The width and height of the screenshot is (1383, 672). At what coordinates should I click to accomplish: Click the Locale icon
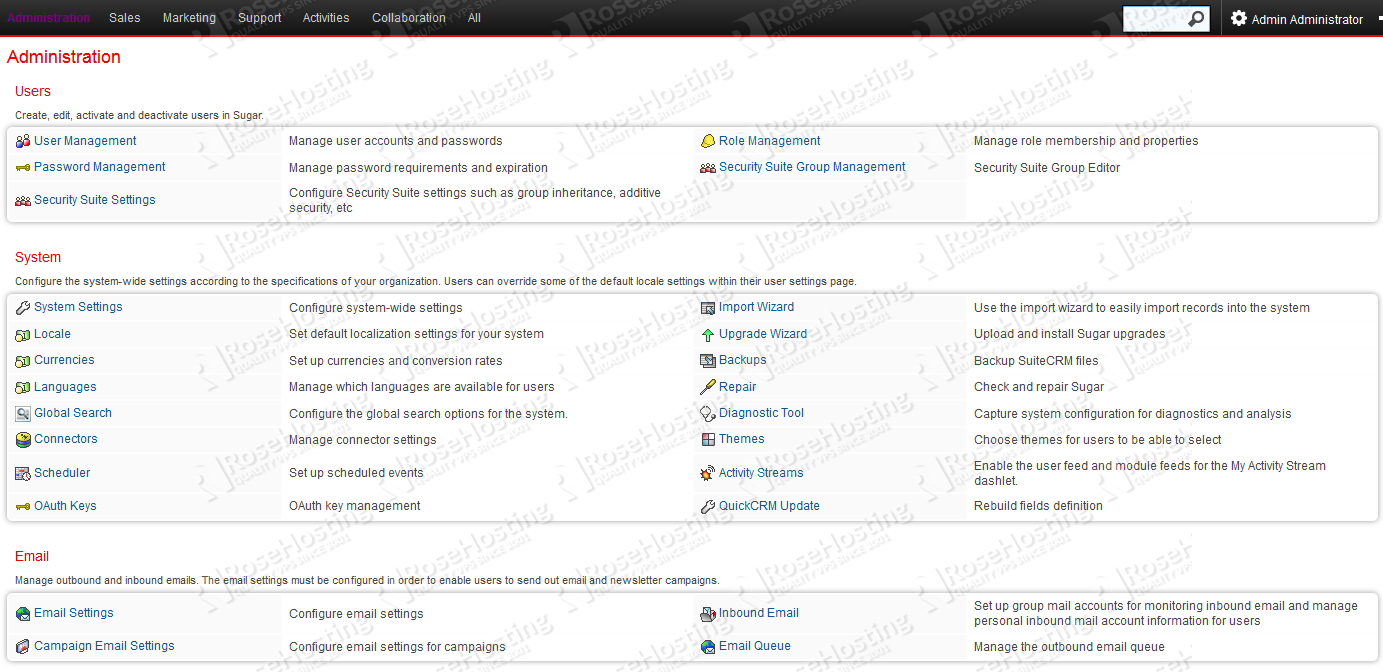click(23, 335)
